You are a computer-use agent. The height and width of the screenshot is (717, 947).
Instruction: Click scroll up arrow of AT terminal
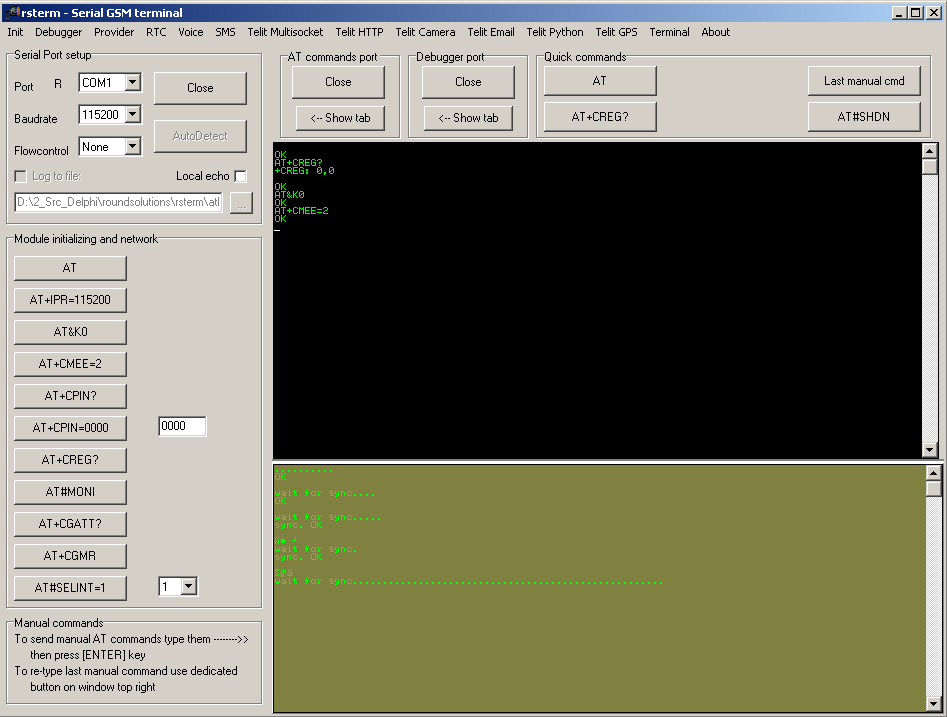tap(929, 151)
